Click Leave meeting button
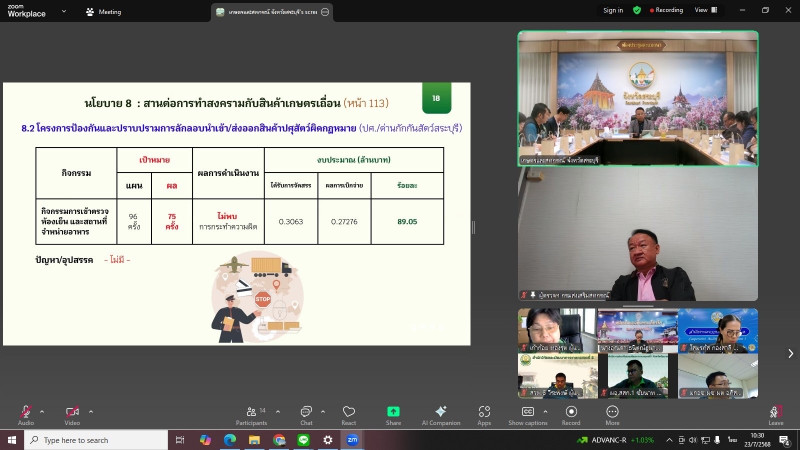The width and height of the screenshot is (800, 450). pyautogui.click(x=775, y=413)
